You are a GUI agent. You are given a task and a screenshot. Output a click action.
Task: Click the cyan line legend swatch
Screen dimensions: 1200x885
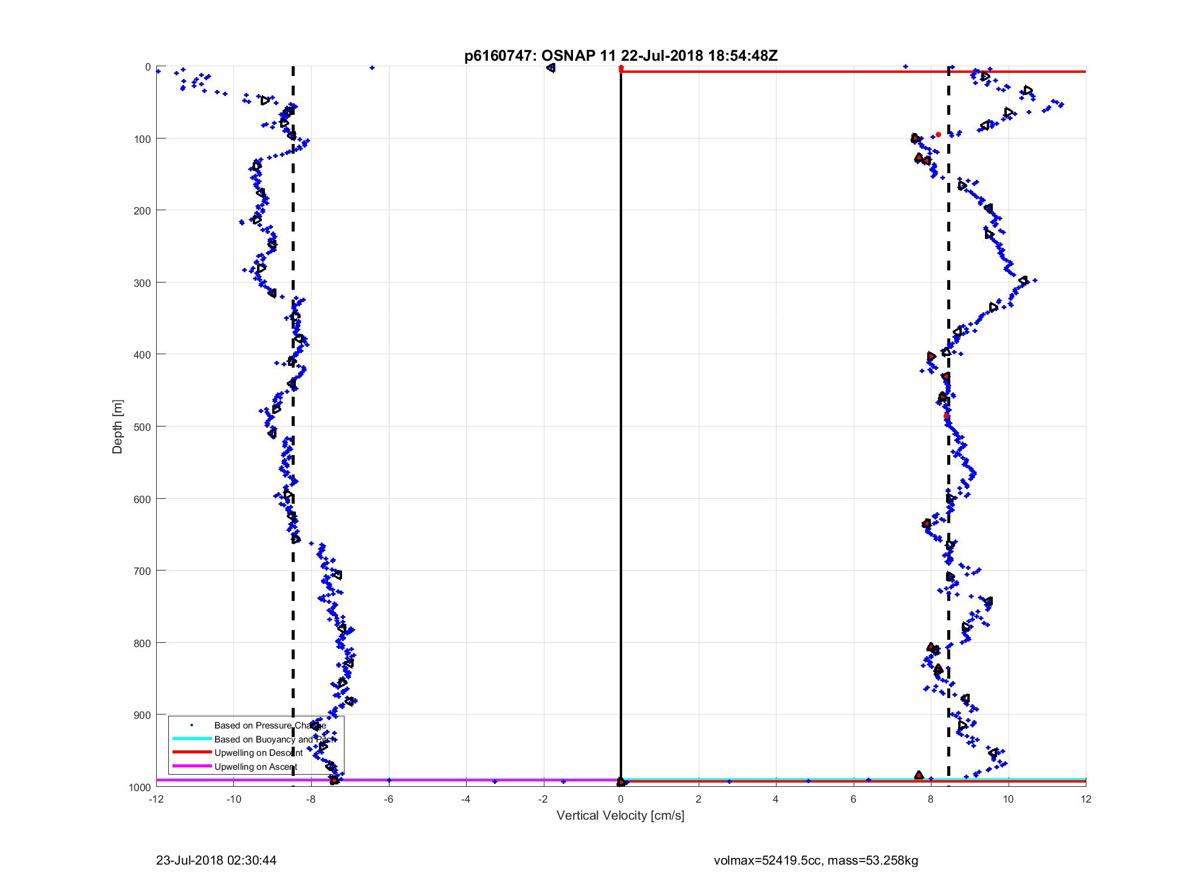point(191,739)
